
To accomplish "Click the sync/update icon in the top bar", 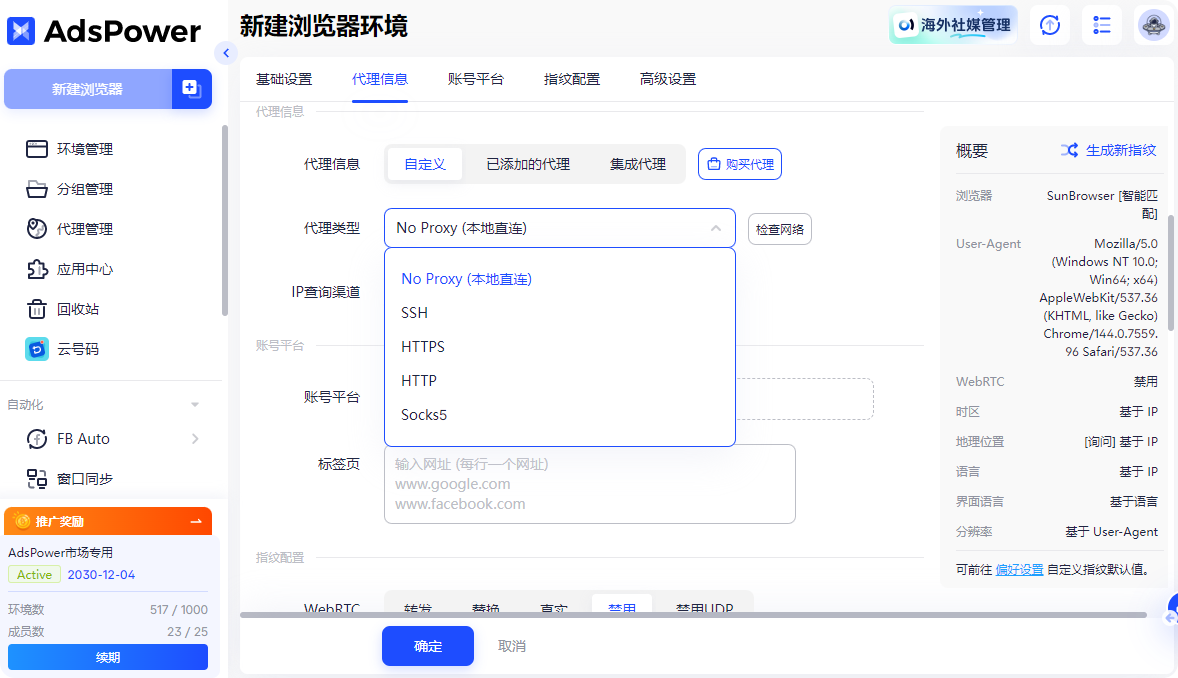I will [x=1049, y=25].
